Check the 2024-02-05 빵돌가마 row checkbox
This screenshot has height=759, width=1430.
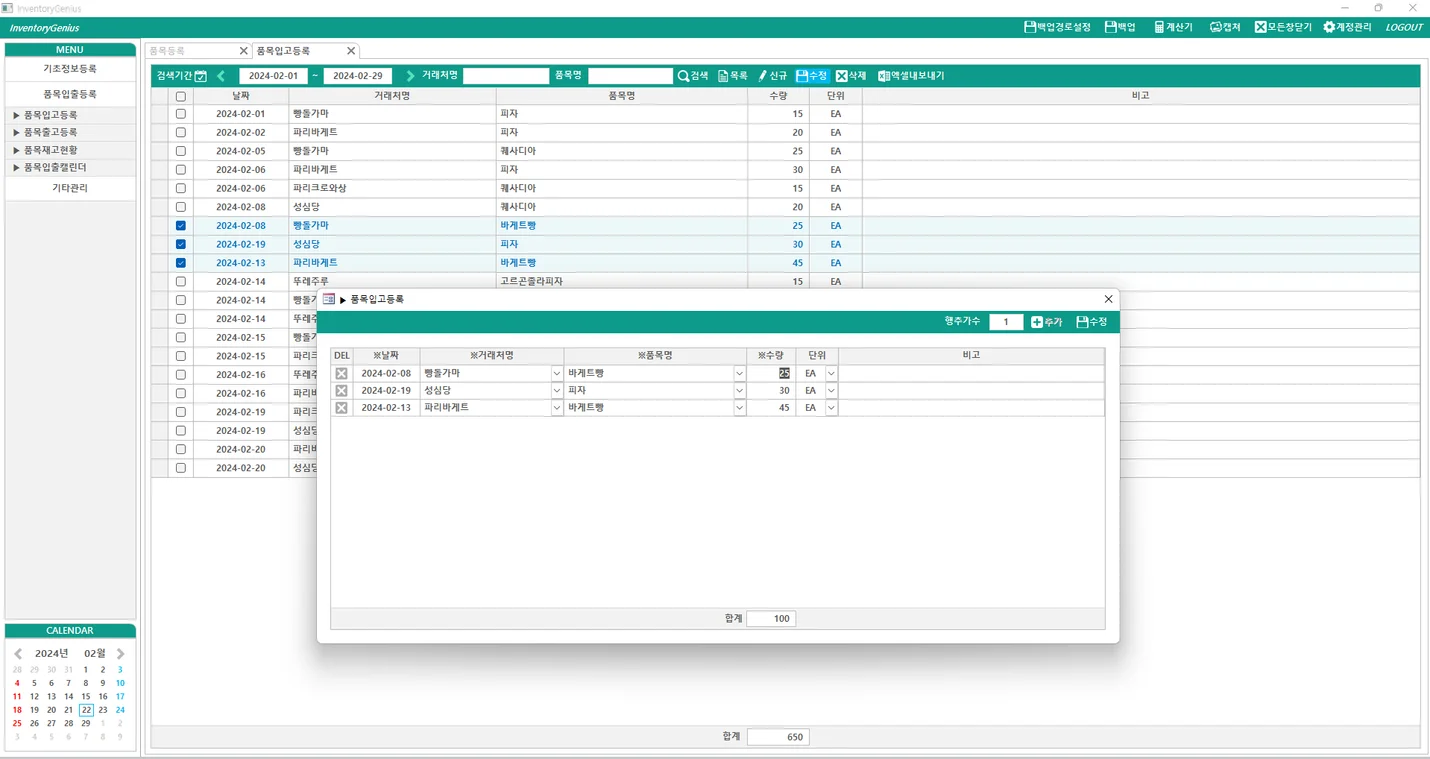pos(181,151)
